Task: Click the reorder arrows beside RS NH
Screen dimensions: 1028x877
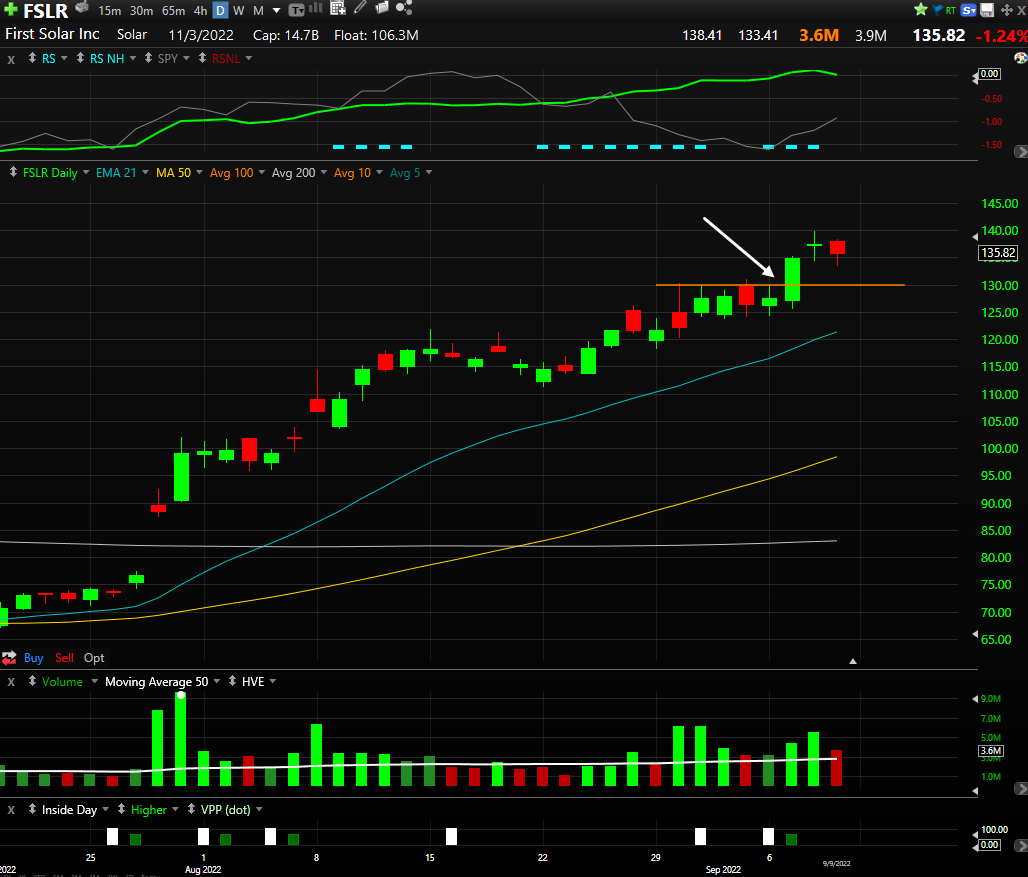Action: (80, 58)
